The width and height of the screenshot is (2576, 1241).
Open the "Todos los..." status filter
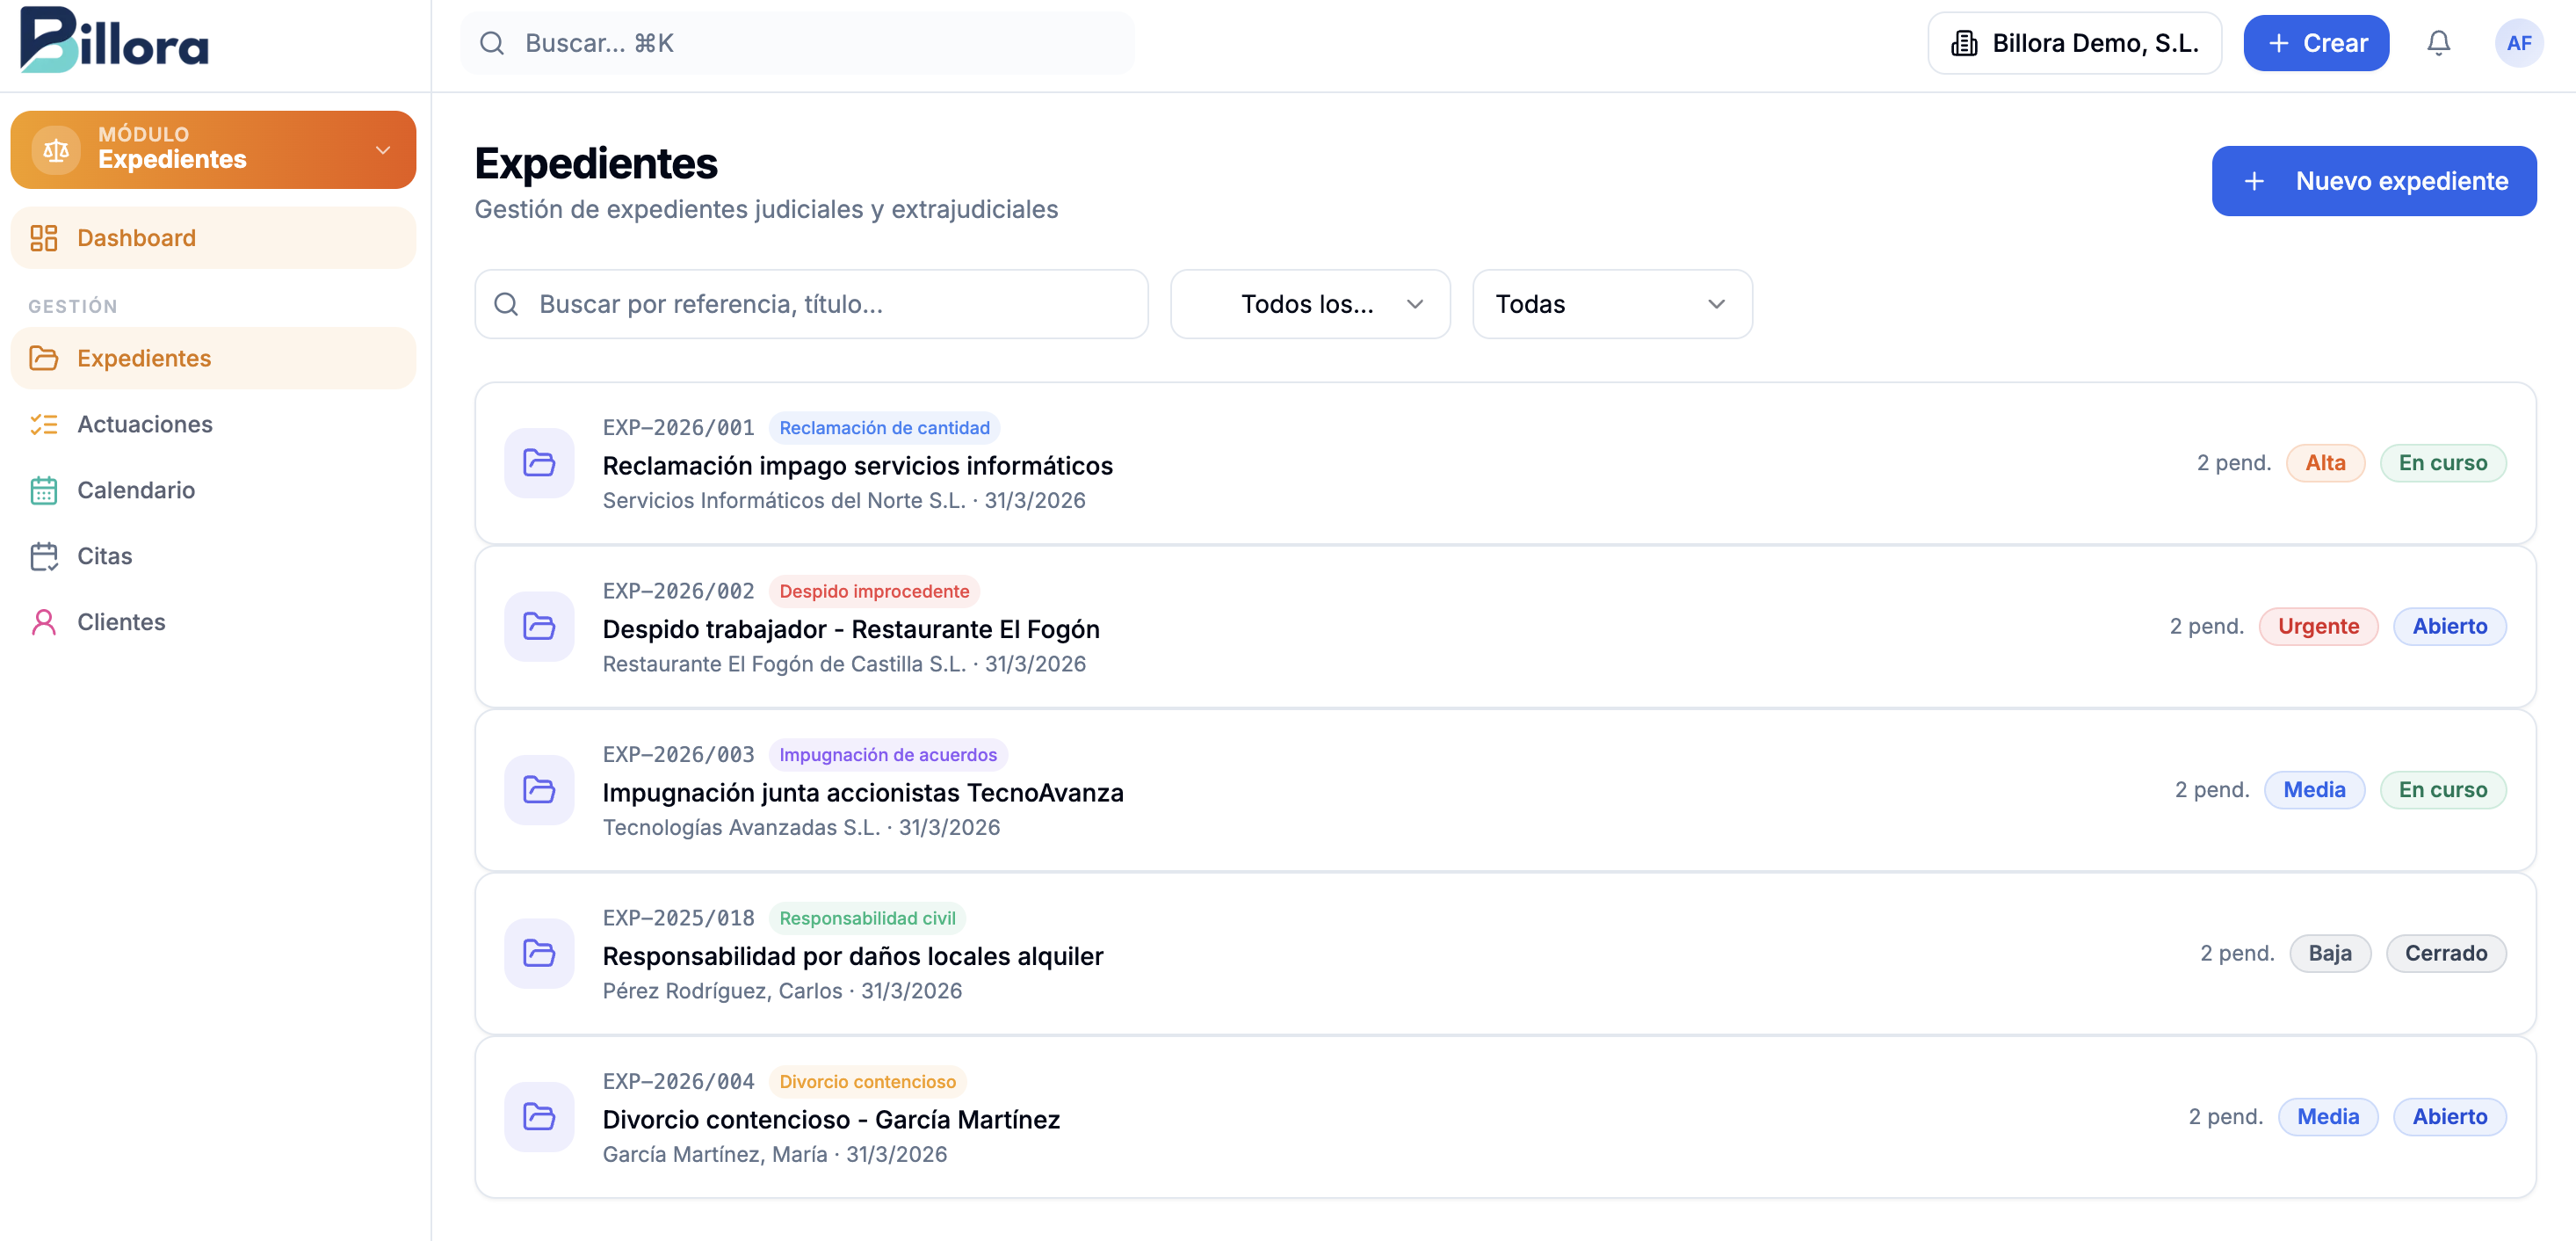[1310, 304]
